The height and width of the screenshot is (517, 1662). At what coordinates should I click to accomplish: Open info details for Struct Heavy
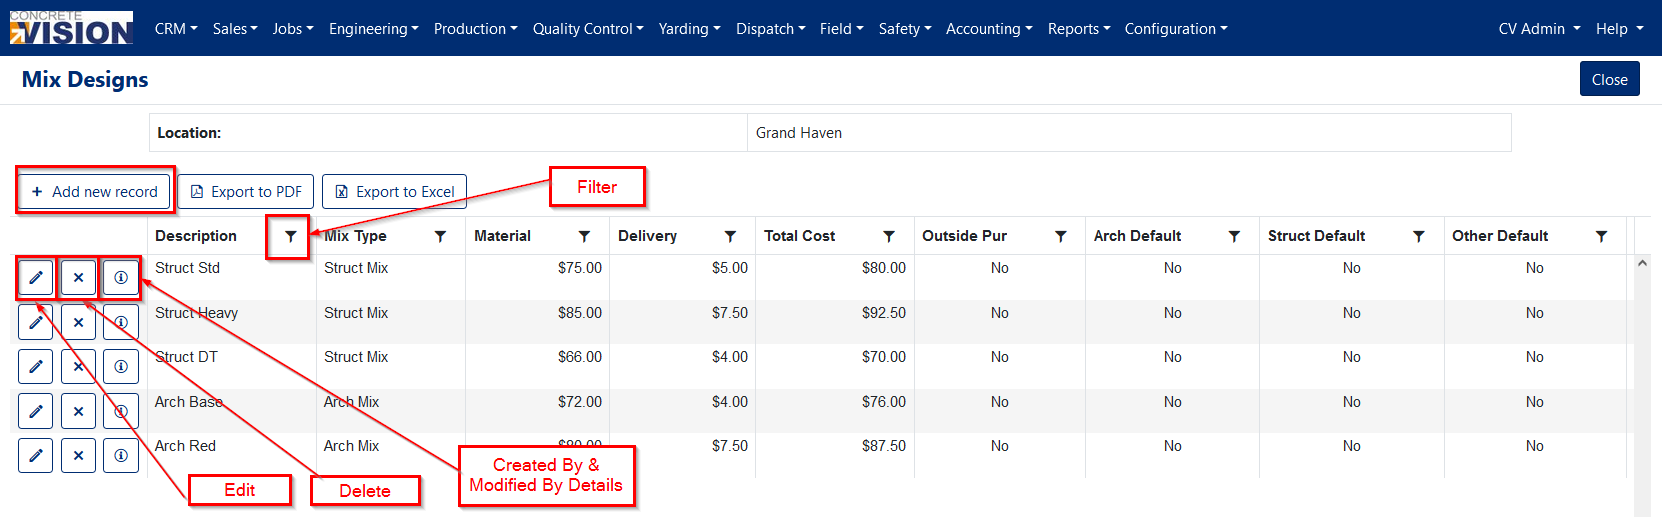[121, 322]
